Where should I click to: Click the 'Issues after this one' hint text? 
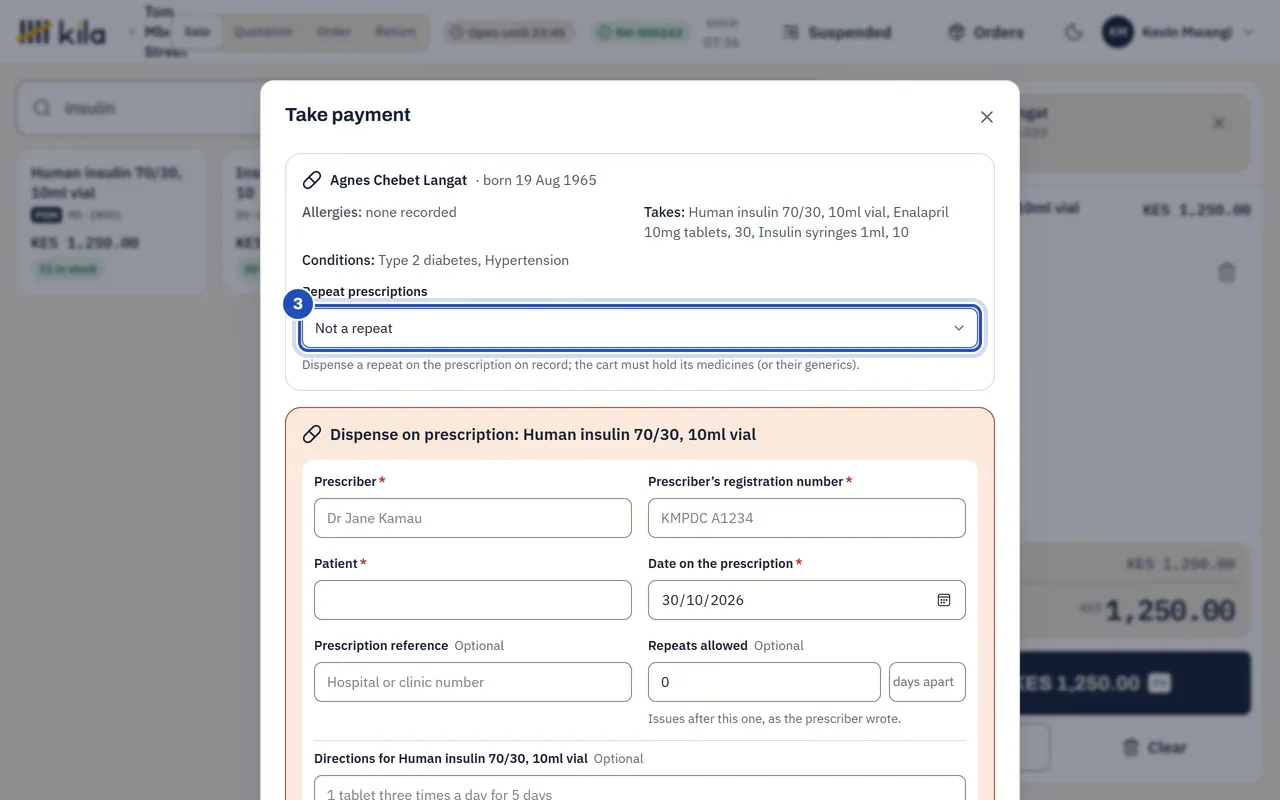[774, 718]
